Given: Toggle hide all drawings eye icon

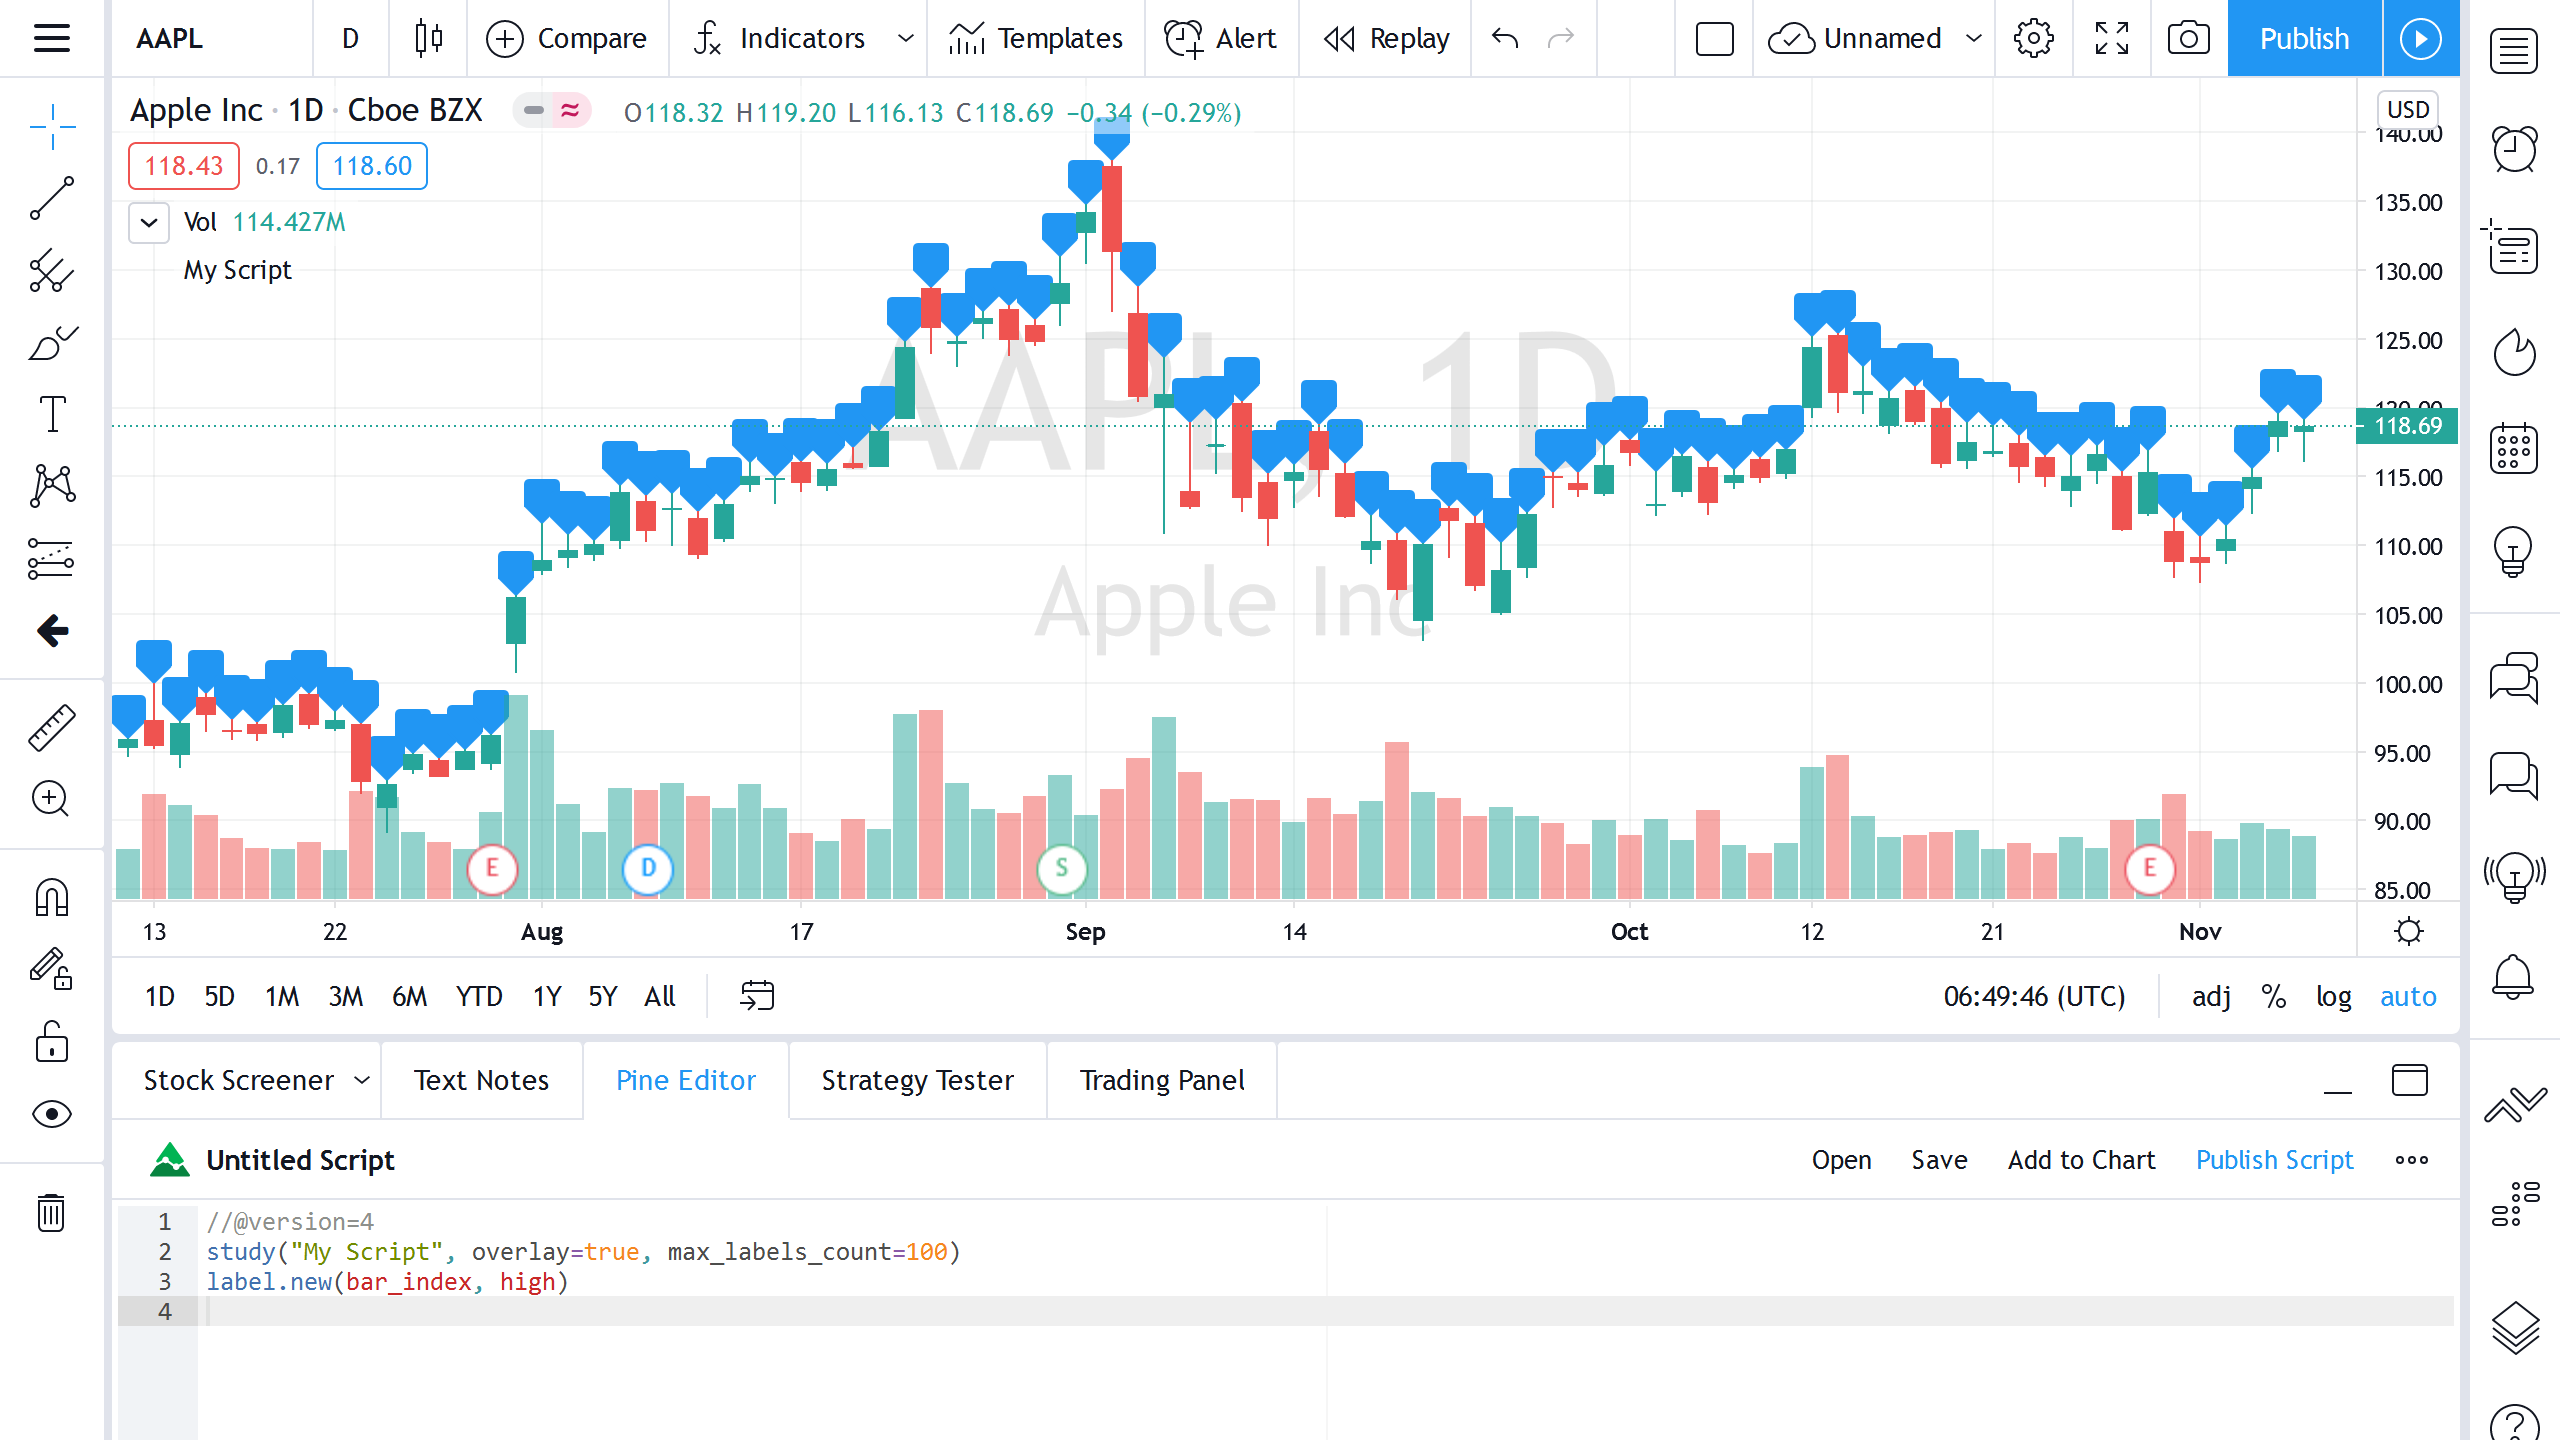Looking at the screenshot, I should pos(52,1113).
